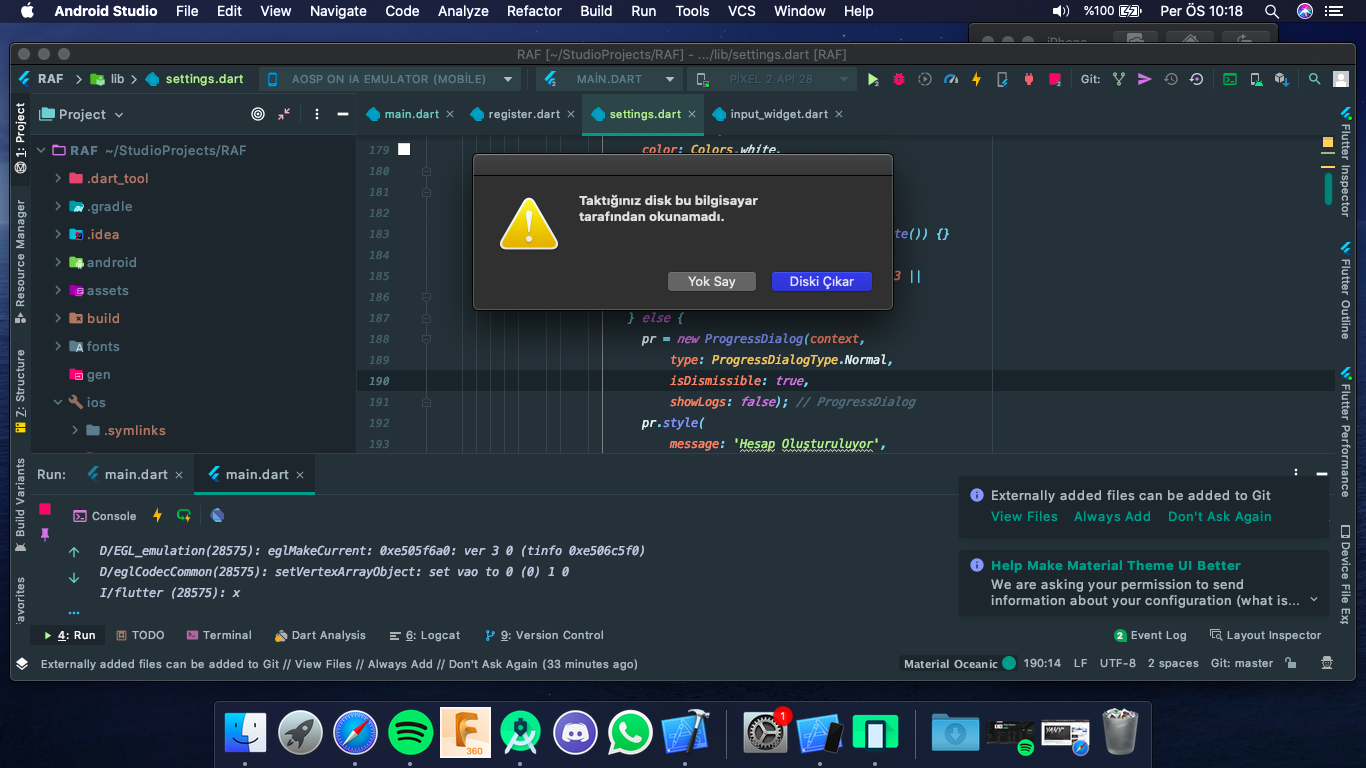
Task: Run the app with the green play icon
Action: (873, 79)
